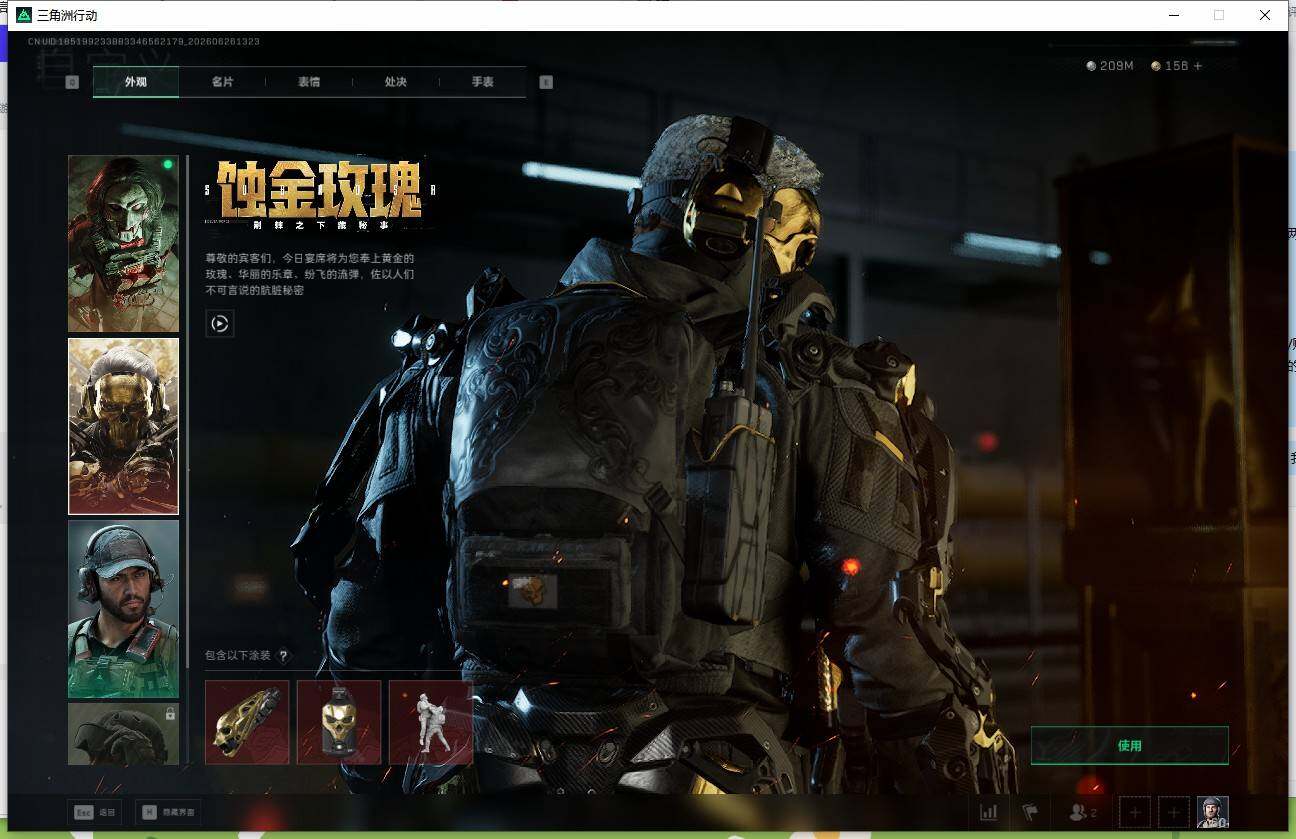
Task: Add currency via 156 plus
Action: [1197, 66]
